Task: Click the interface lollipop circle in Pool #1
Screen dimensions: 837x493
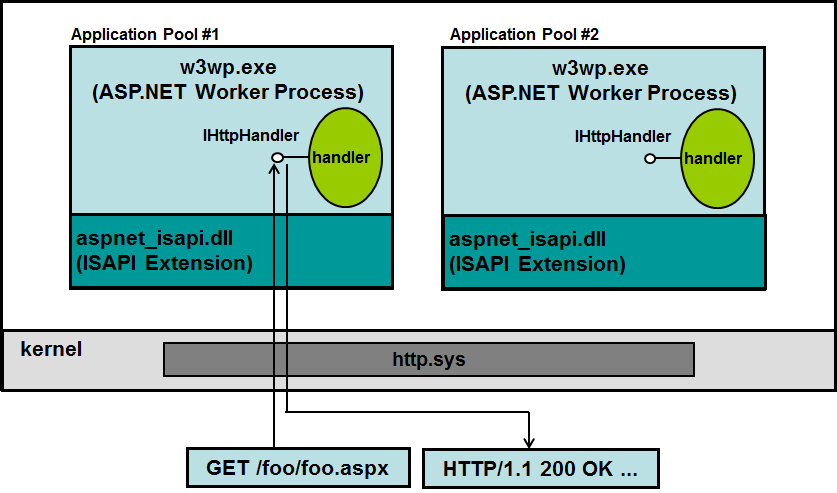Action: click(x=278, y=157)
